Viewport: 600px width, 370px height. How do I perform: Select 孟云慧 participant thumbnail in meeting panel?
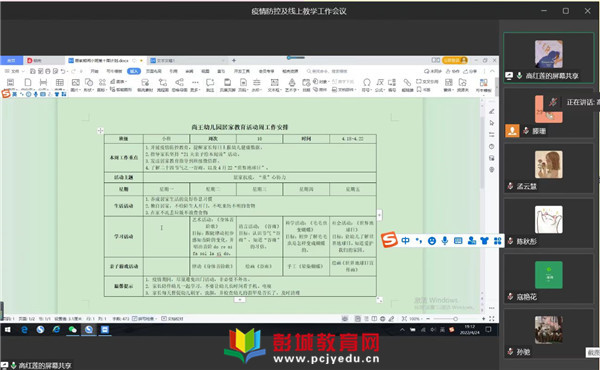pyautogui.click(x=548, y=169)
